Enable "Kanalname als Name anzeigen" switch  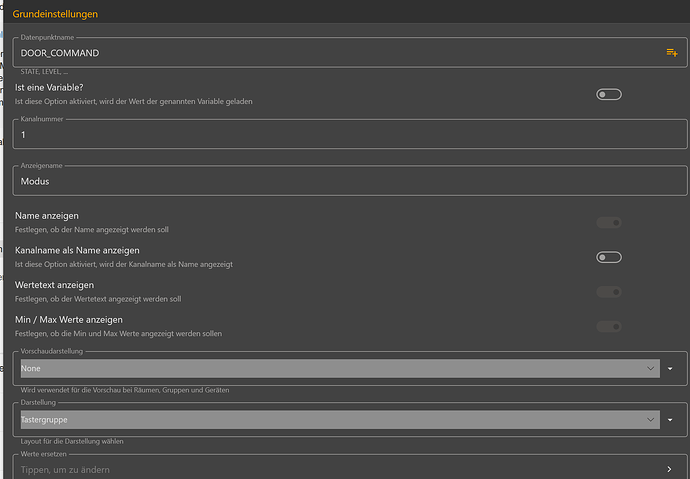click(x=608, y=257)
